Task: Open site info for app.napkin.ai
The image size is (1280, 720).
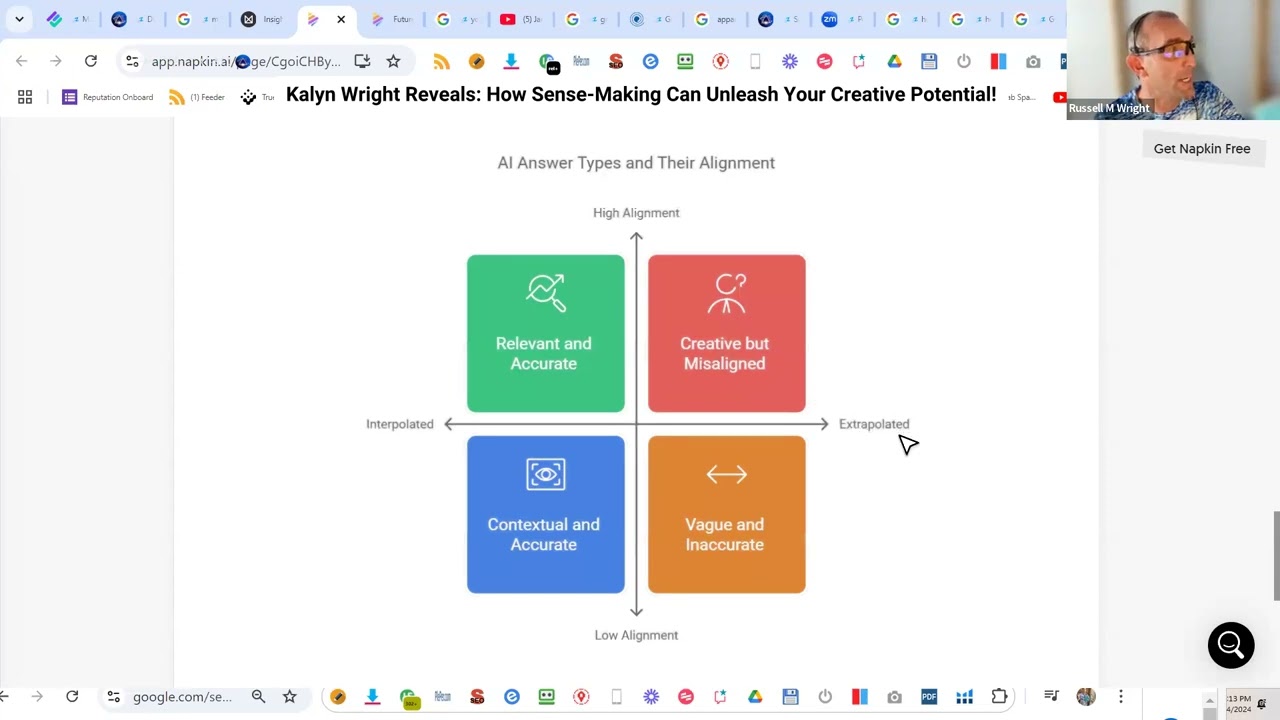Action: [132, 62]
